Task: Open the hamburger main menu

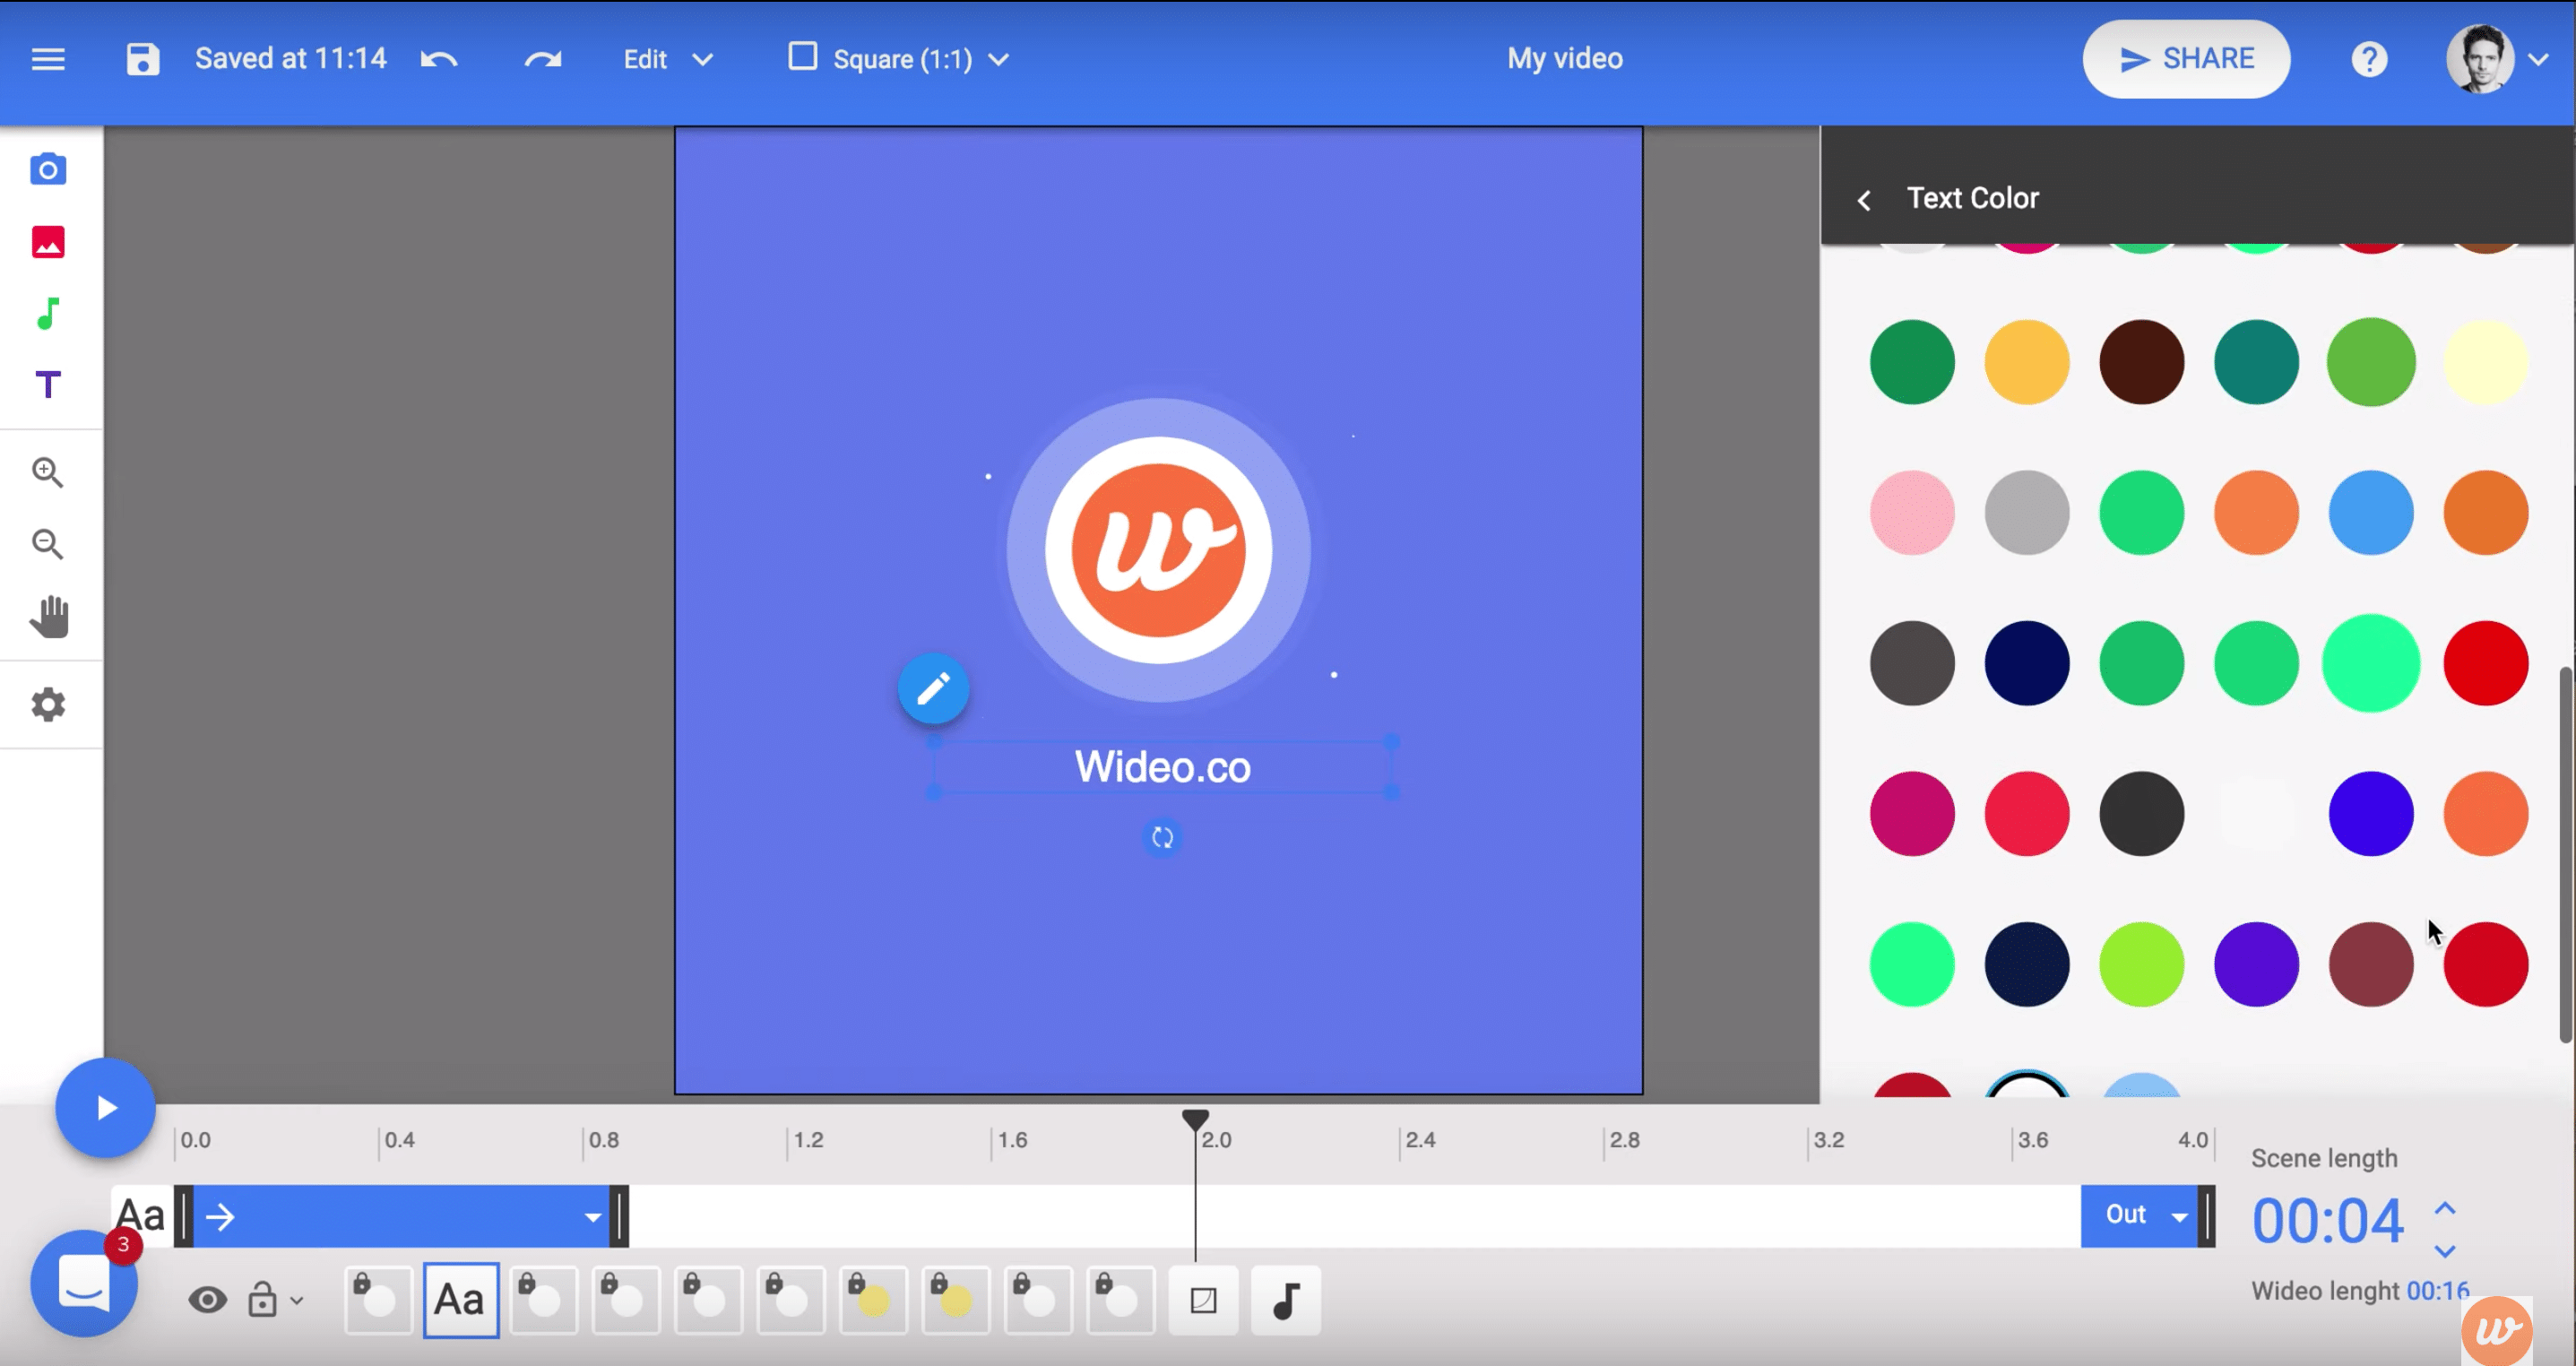Action: point(48,59)
